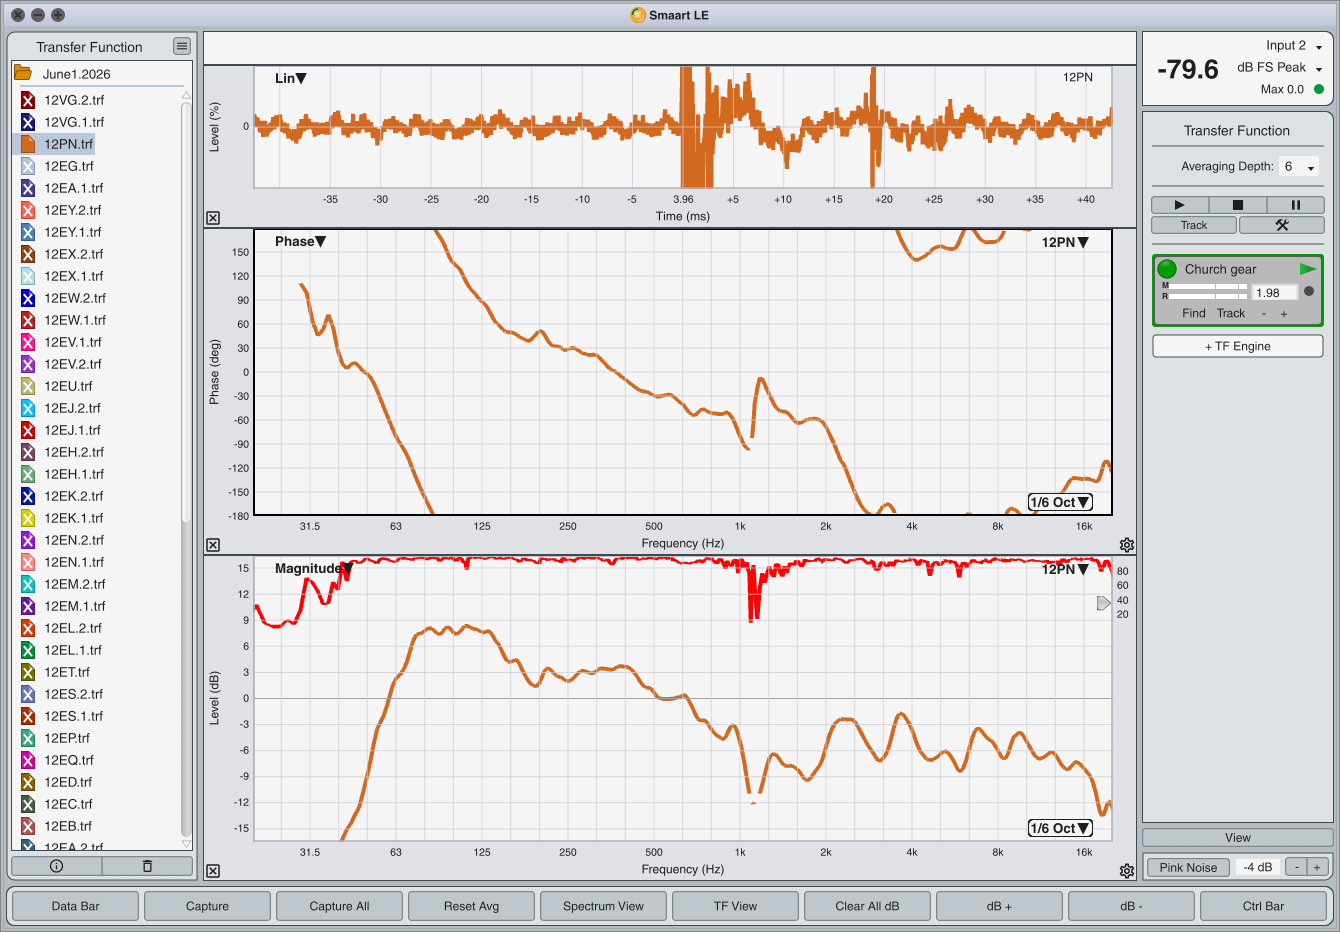Close the Phase plot pane
This screenshot has width=1340, height=932.
(x=213, y=545)
